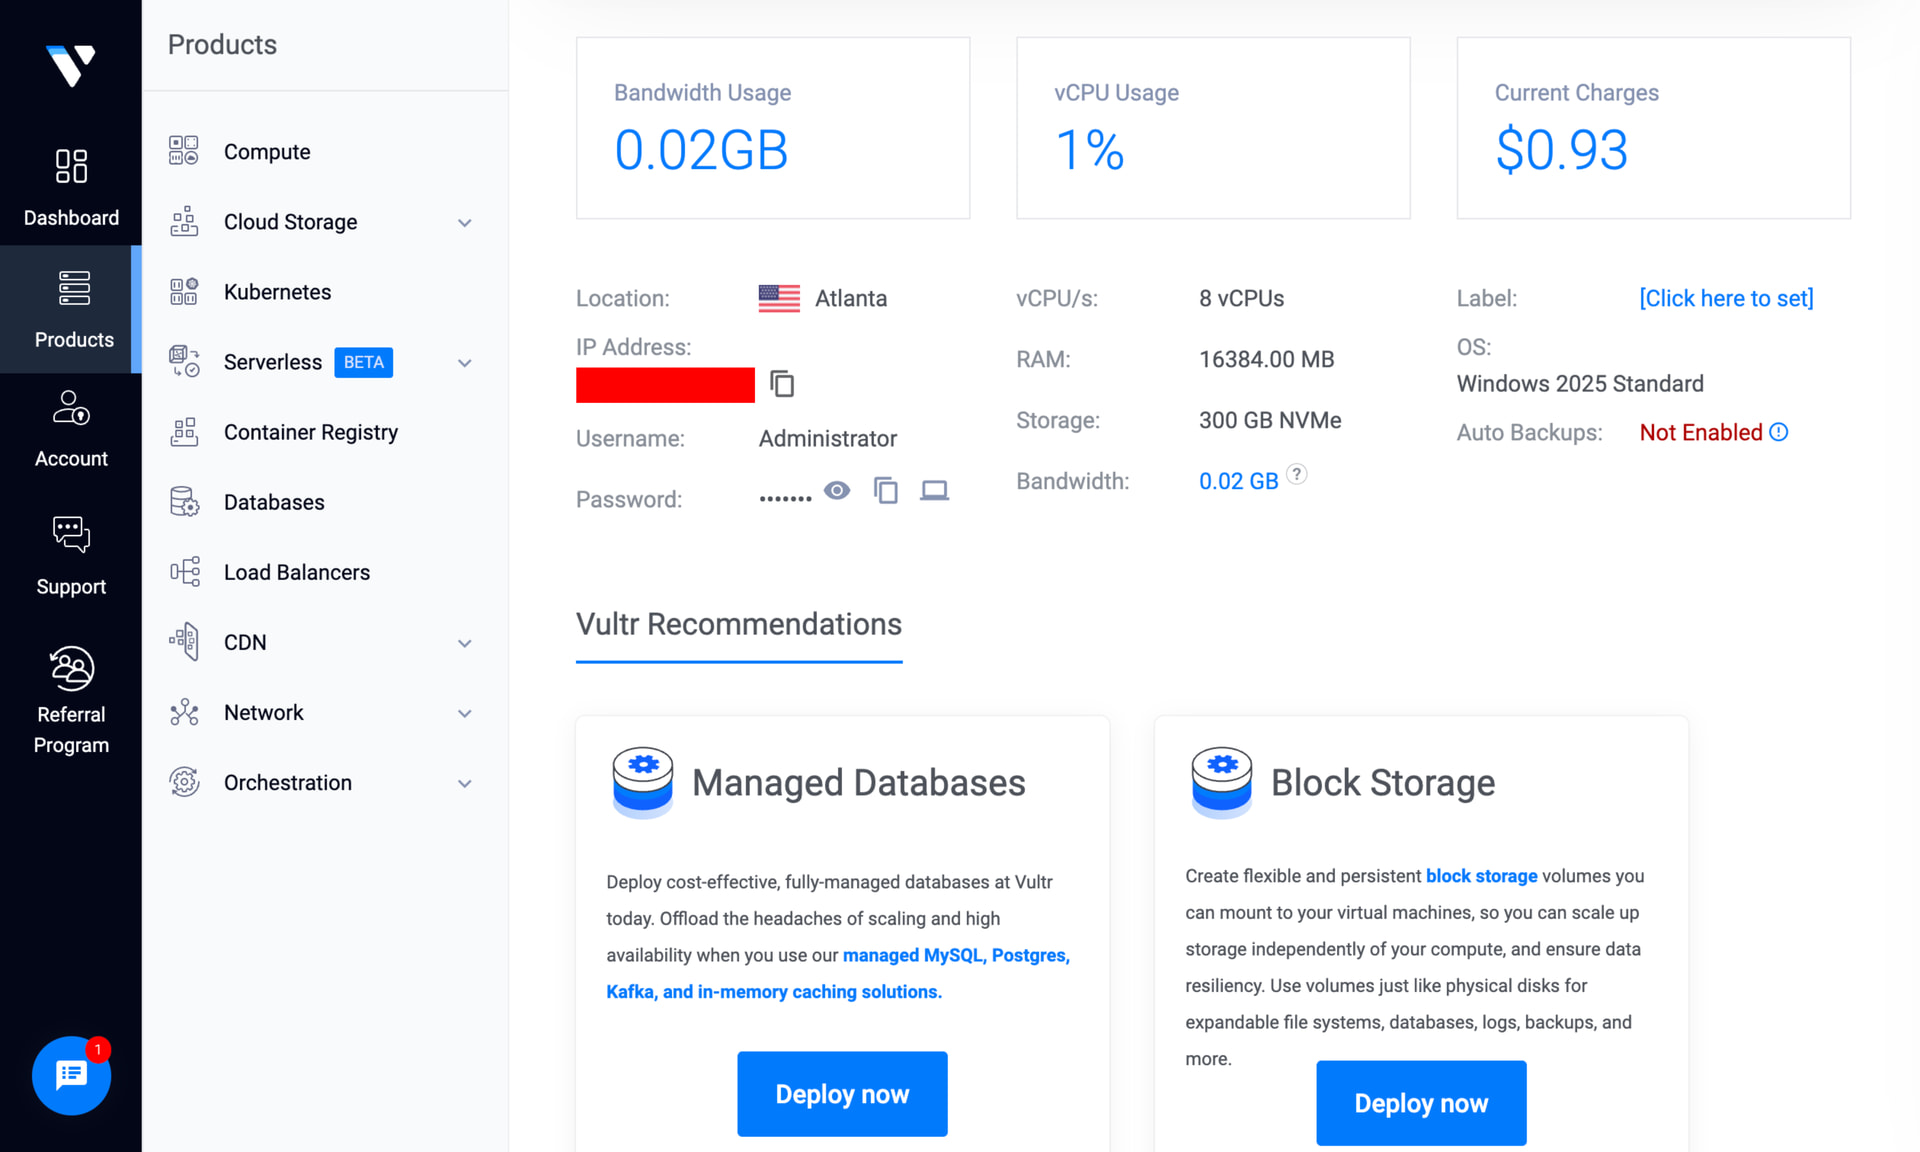Open the Referral Program page
1920x1152 pixels.
(71, 698)
